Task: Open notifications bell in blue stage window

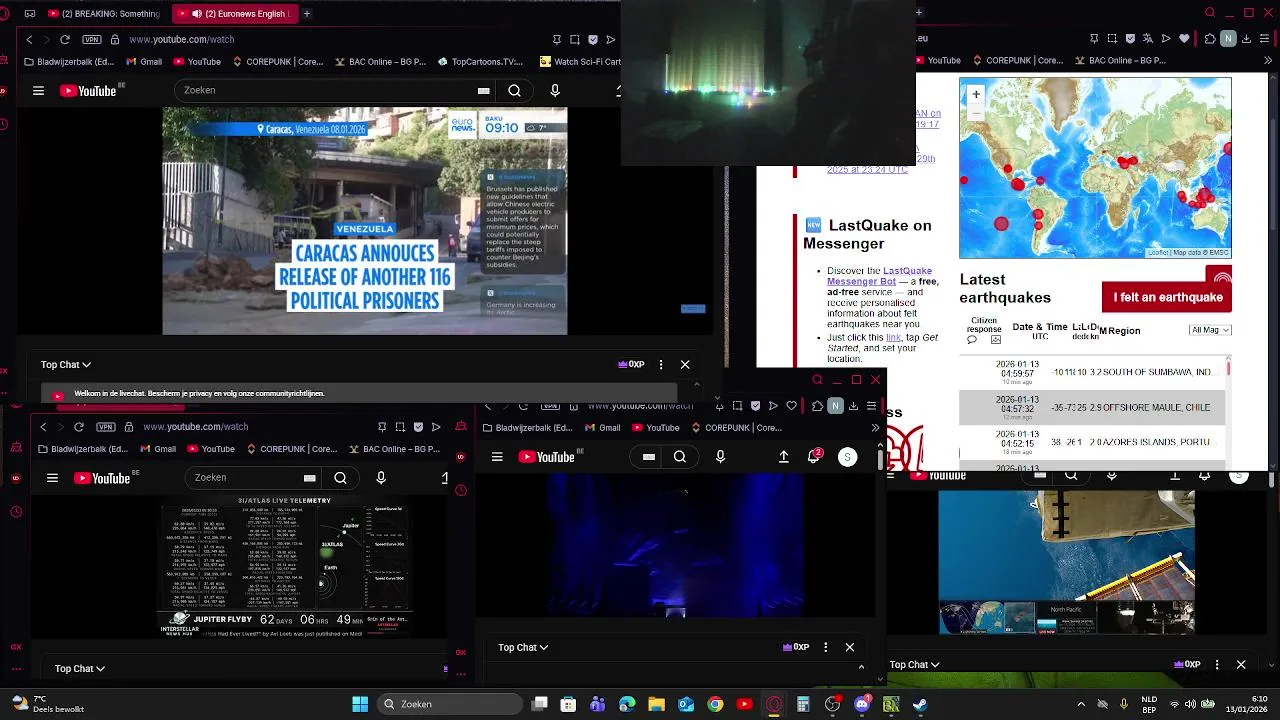Action: [814, 456]
